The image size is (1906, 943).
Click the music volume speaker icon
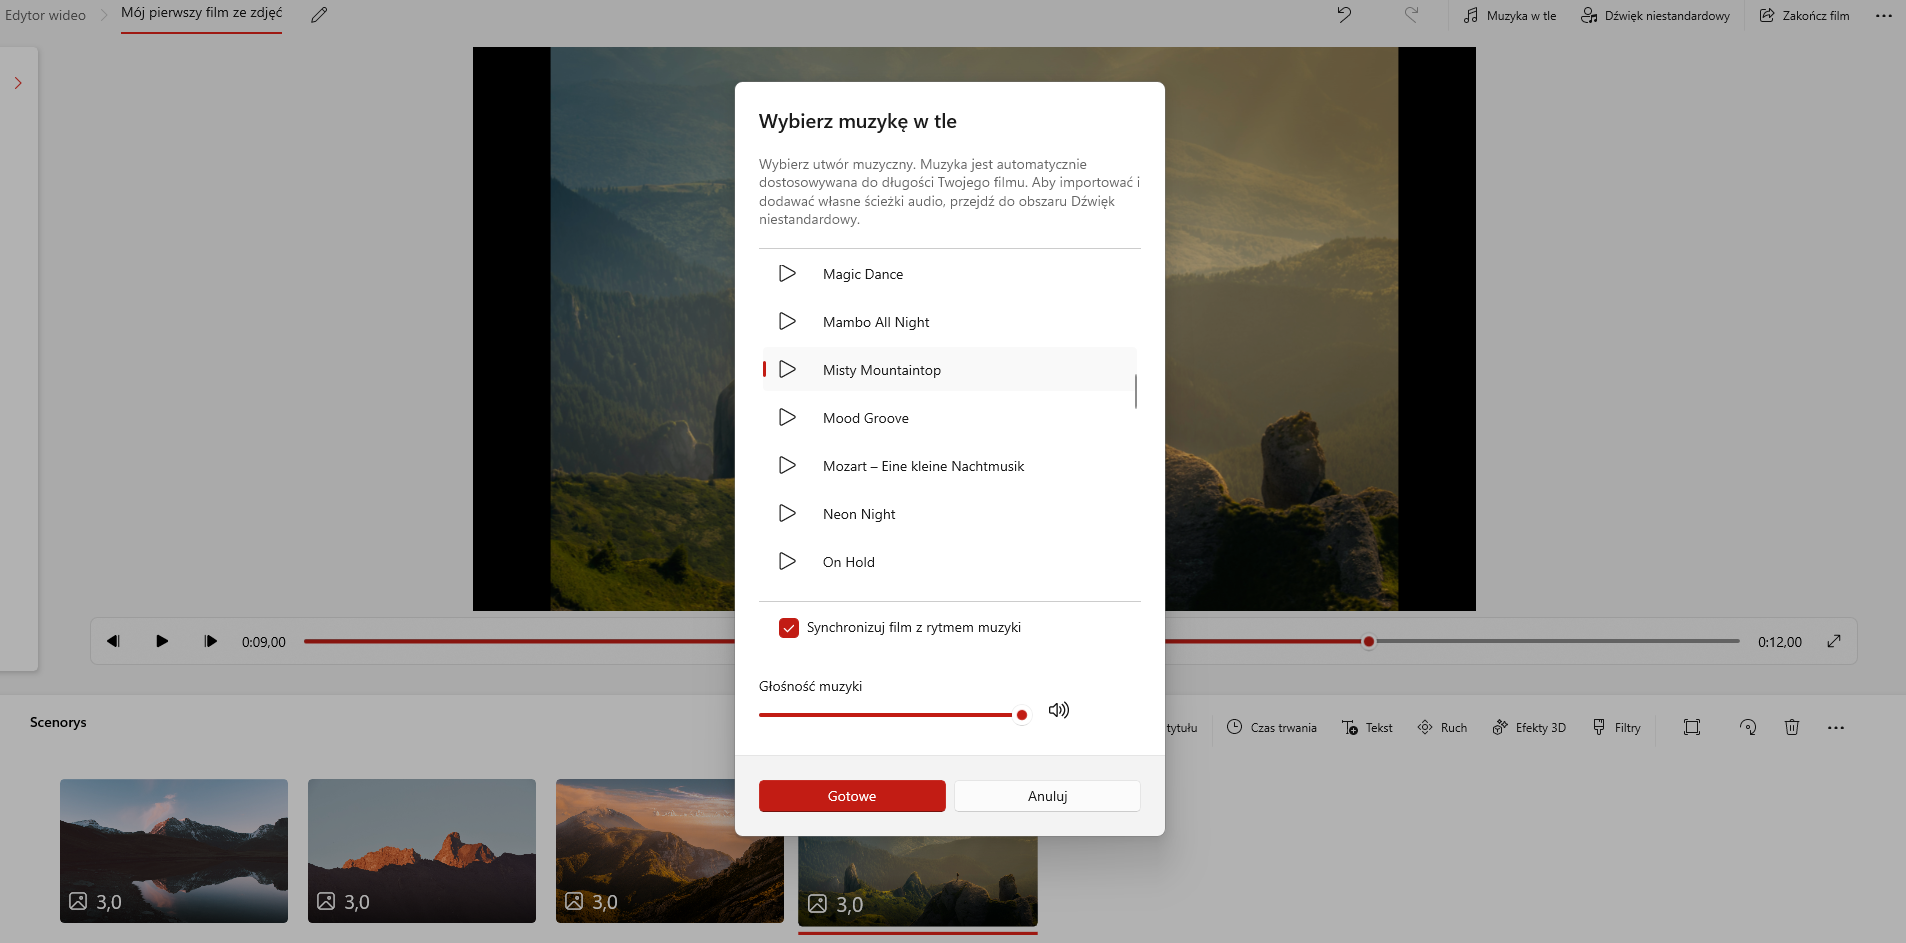point(1058,710)
